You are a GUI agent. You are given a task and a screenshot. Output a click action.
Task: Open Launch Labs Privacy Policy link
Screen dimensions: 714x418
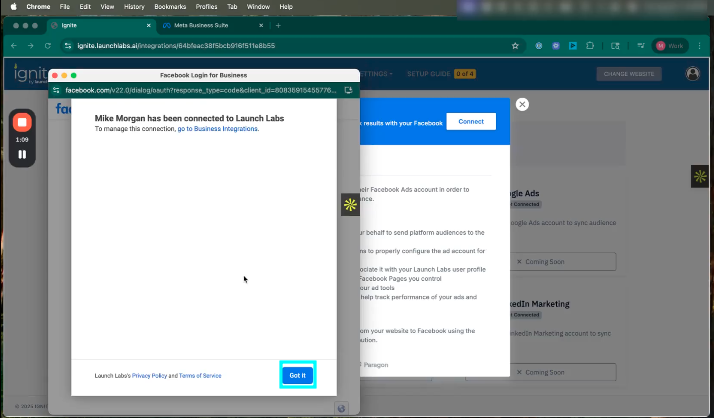tap(149, 376)
